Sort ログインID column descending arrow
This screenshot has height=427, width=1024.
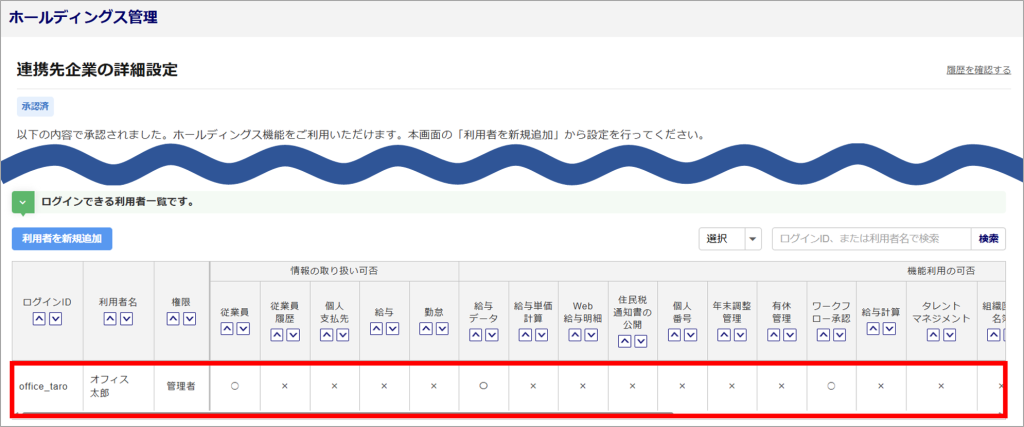point(56,319)
